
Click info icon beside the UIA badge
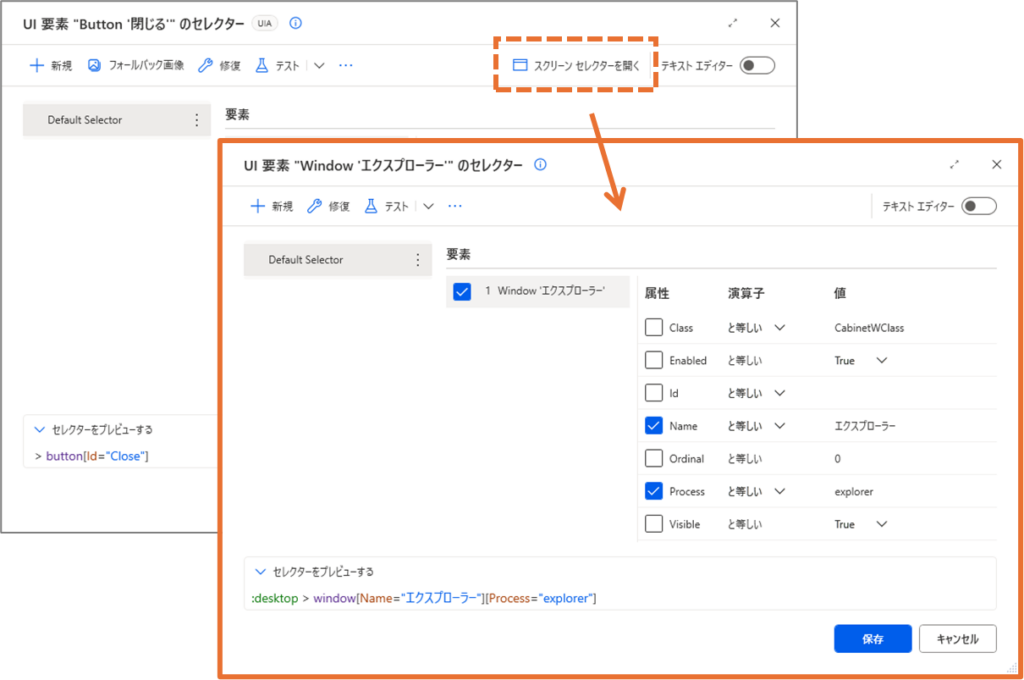(x=295, y=24)
